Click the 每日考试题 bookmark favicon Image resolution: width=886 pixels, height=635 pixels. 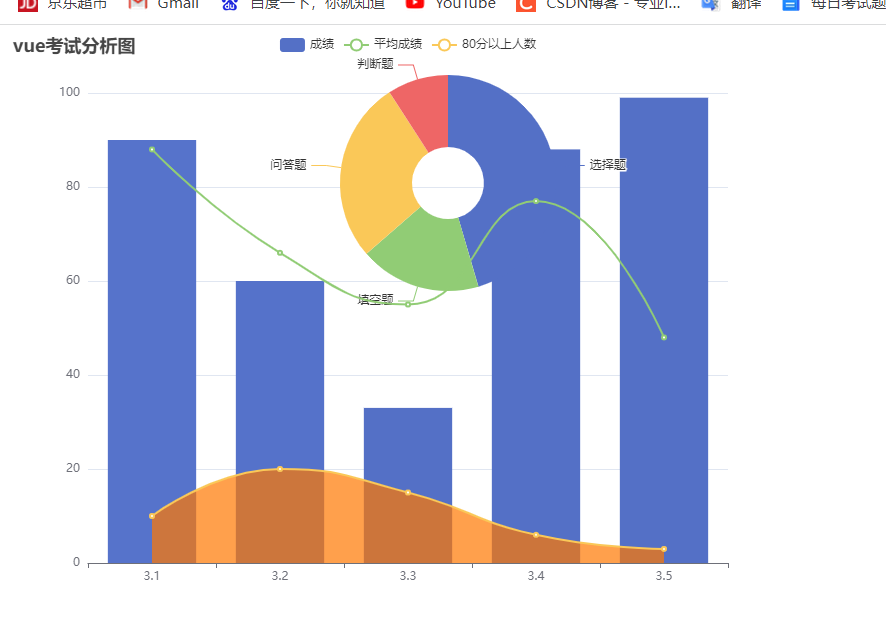point(789,4)
